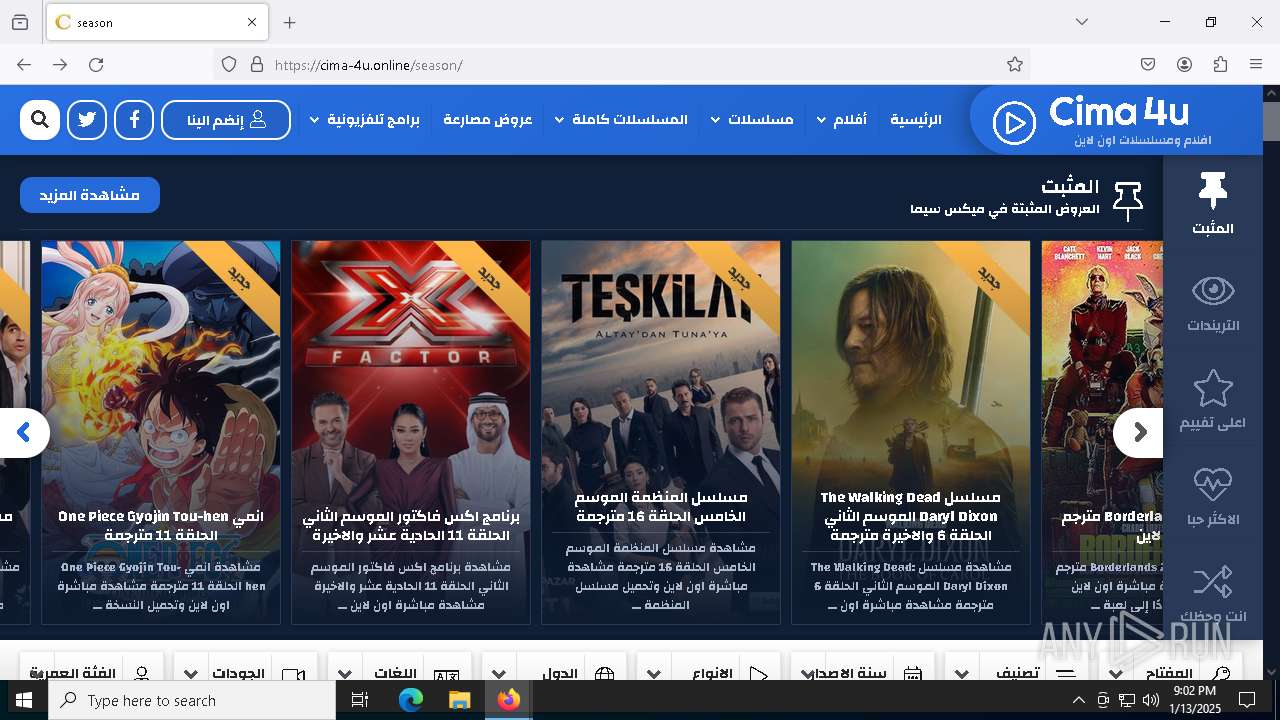This screenshot has width=1280, height=720.
Task: Click the browser back arrow
Action: (24, 65)
